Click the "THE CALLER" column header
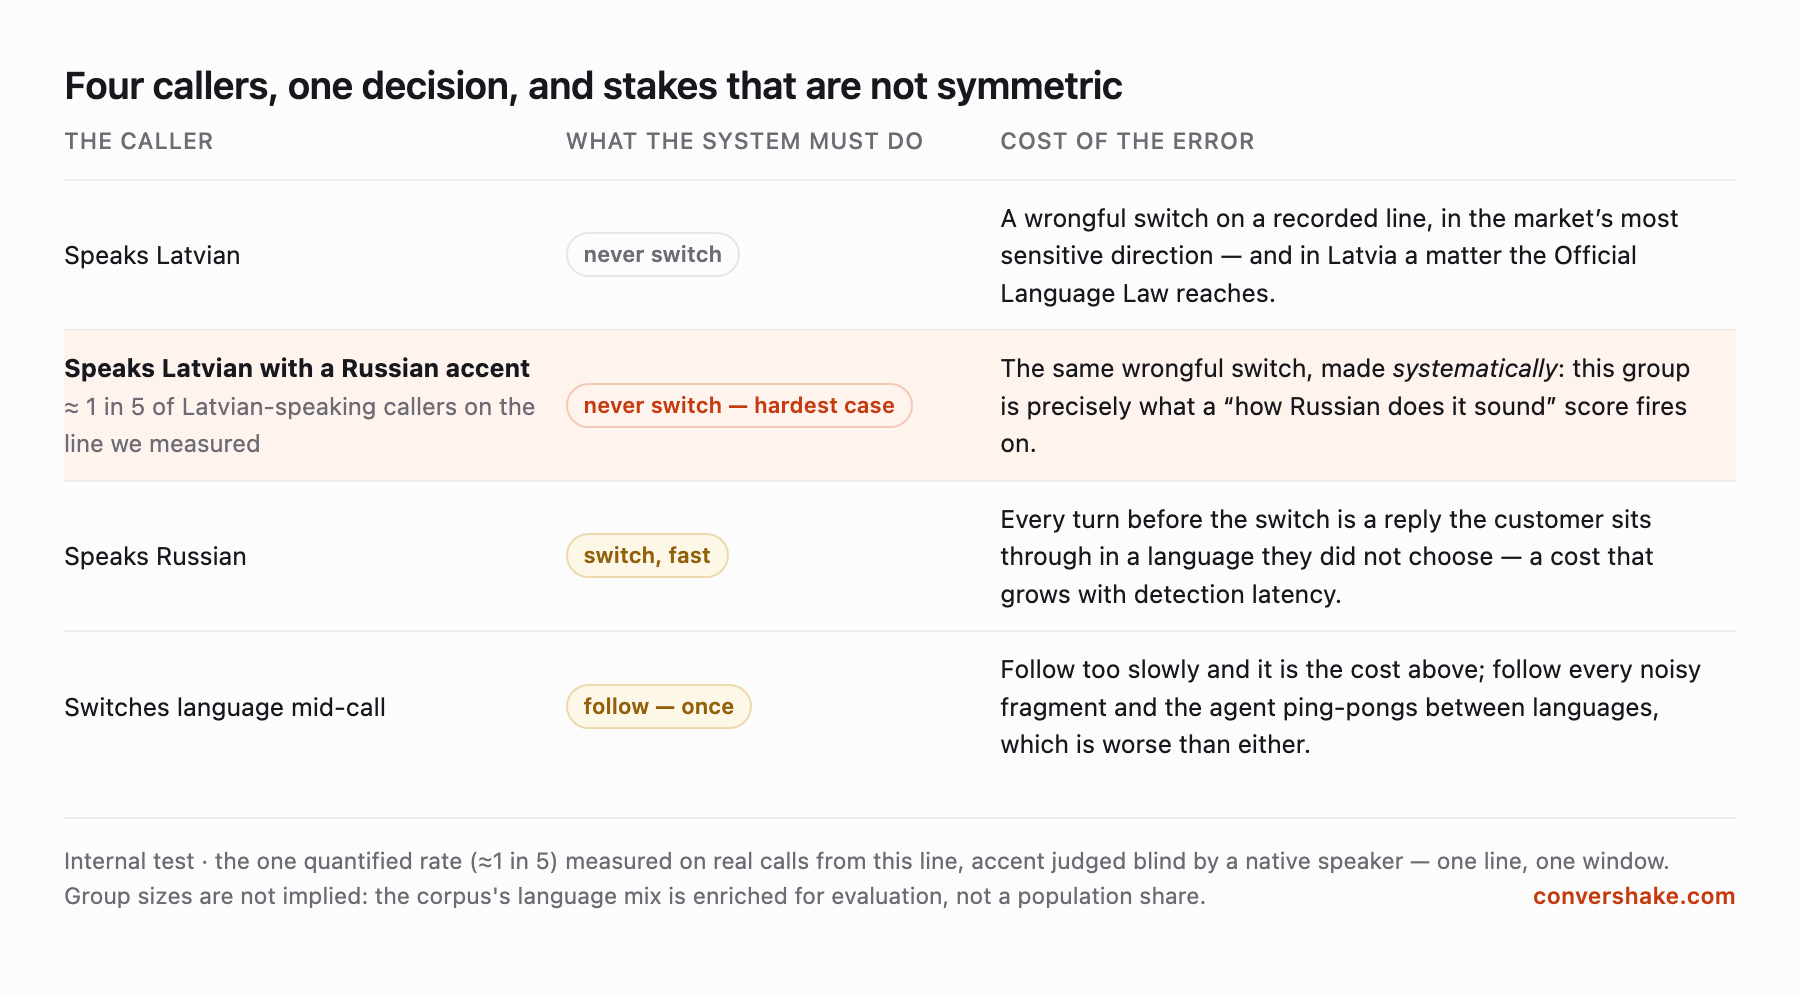The height and width of the screenshot is (994, 1800). click(139, 141)
